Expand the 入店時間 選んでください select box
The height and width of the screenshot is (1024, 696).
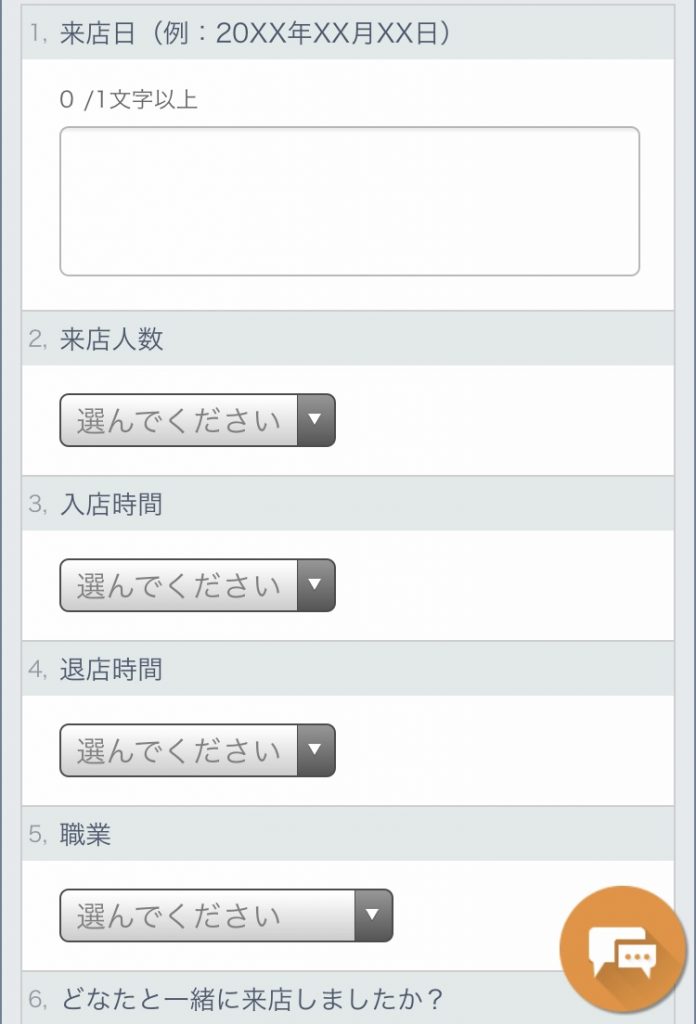180,585
